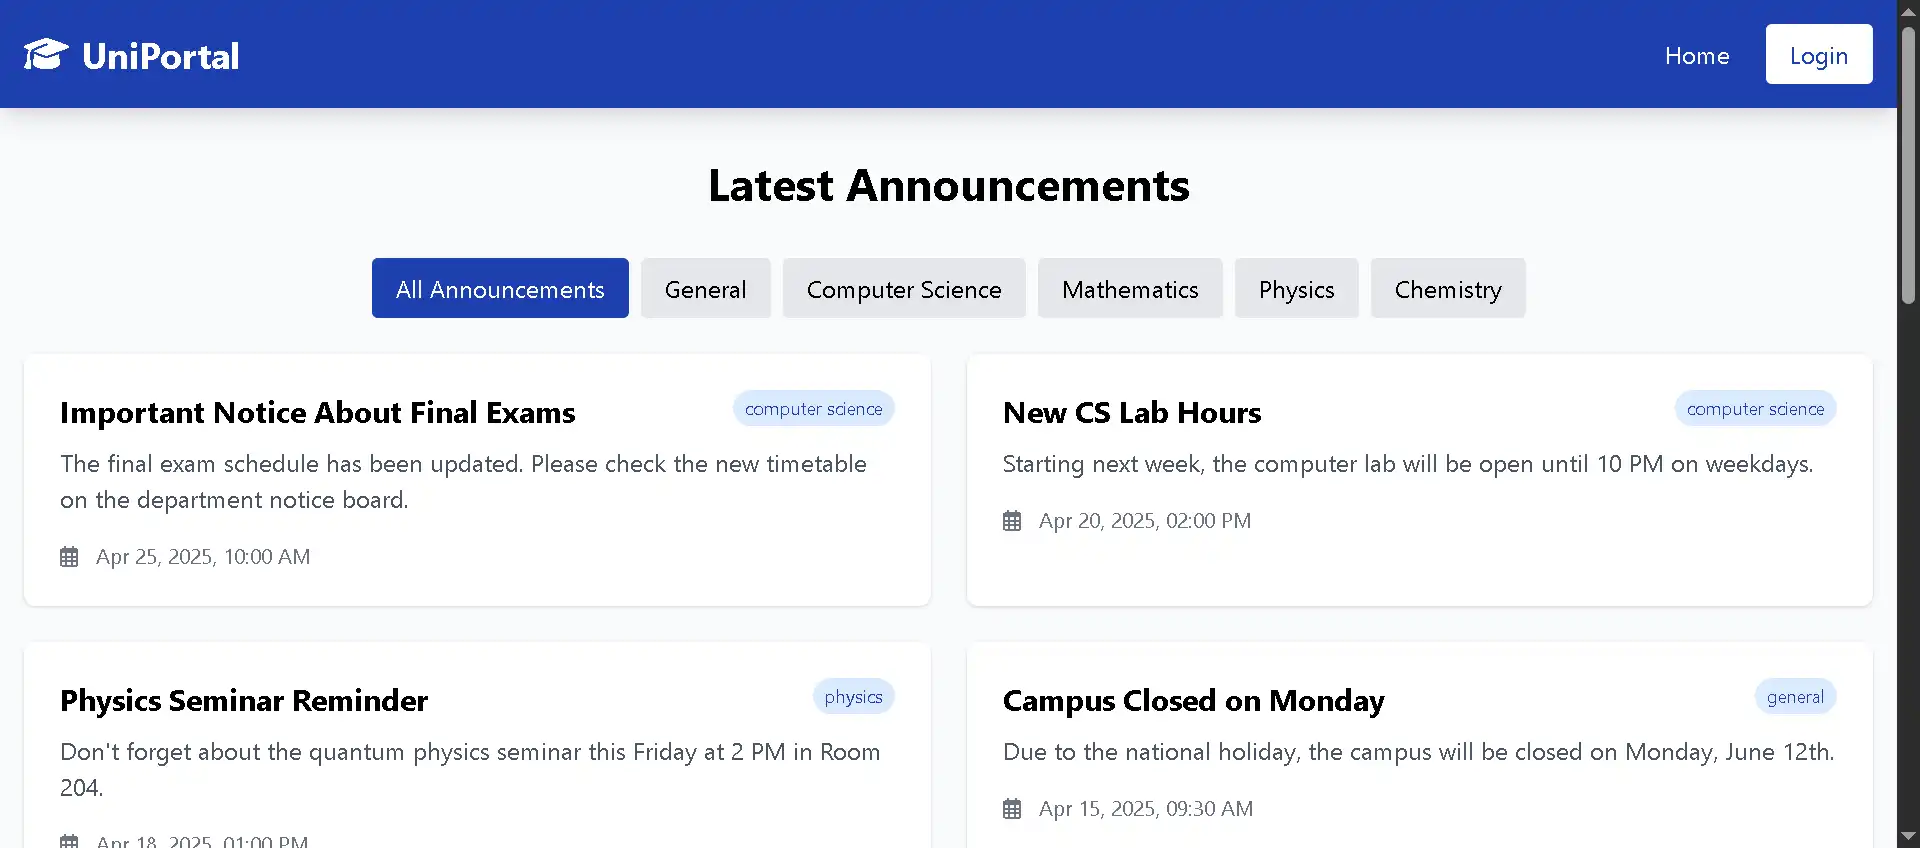The height and width of the screenshot is (848, 1920).
Task: Click the scrollbar up arrow
Action: click(x=1908, y=11)
